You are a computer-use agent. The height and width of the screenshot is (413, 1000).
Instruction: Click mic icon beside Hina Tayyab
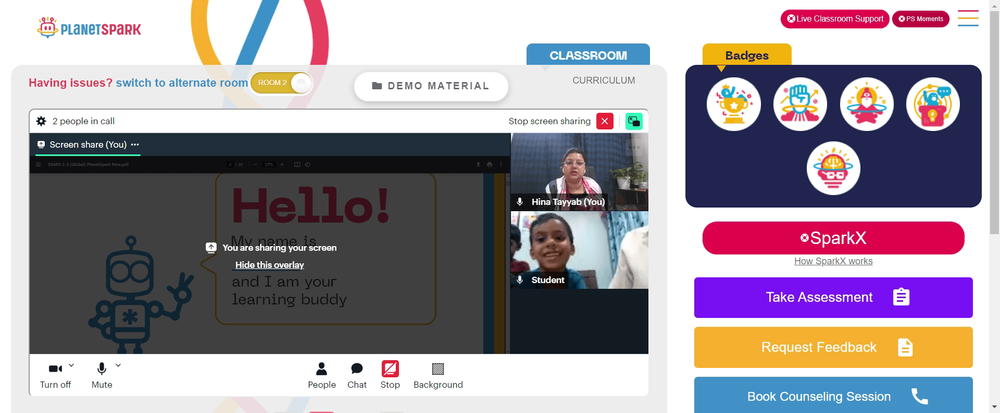[520, 202]
